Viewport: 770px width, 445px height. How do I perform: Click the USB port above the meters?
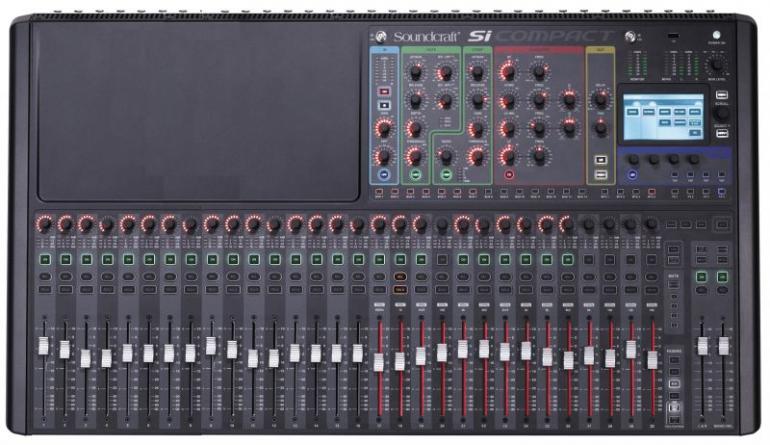pyautogui.click(x=674, y=36)
